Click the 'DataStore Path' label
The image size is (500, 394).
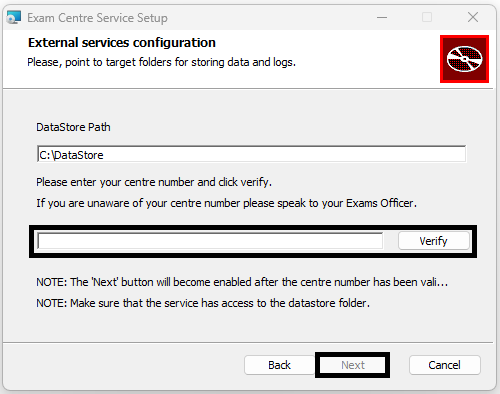(x=73, y=127)
